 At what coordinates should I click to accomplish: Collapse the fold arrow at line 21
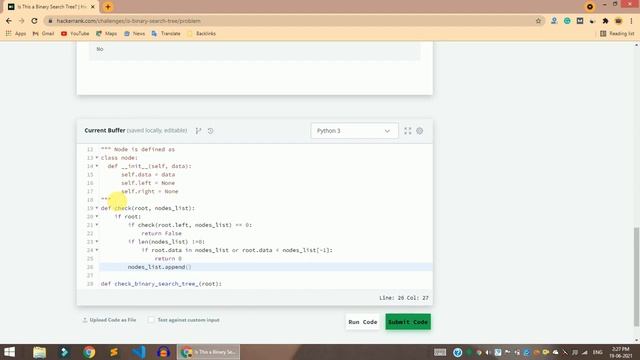(x=97, y=225)
